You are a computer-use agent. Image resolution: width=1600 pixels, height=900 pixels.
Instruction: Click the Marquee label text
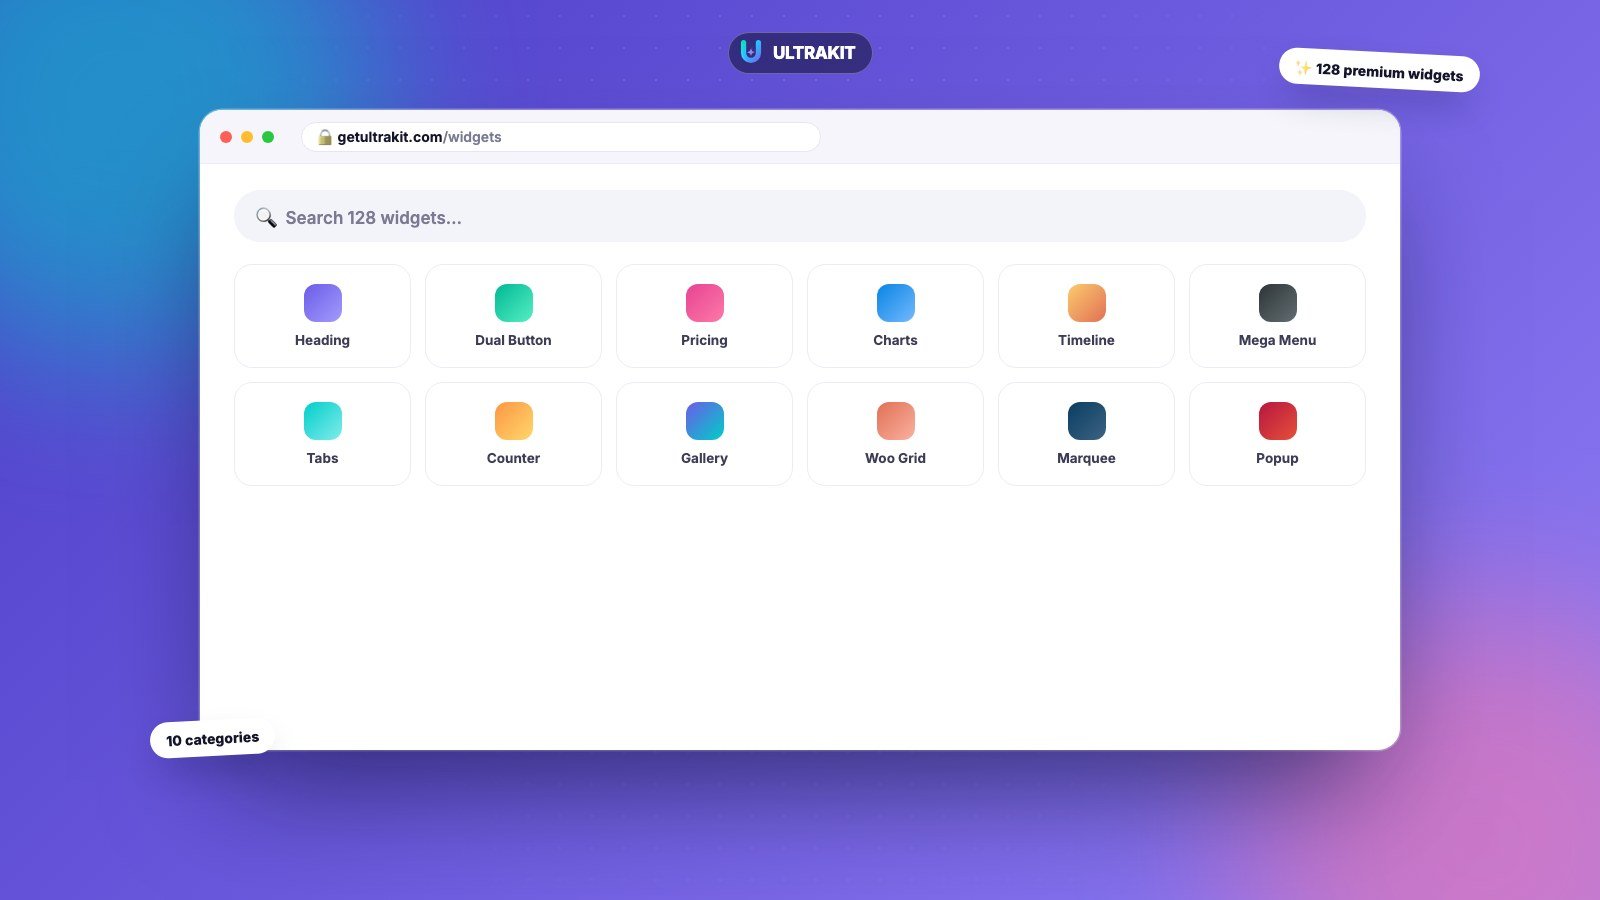tap(1086, 458)
